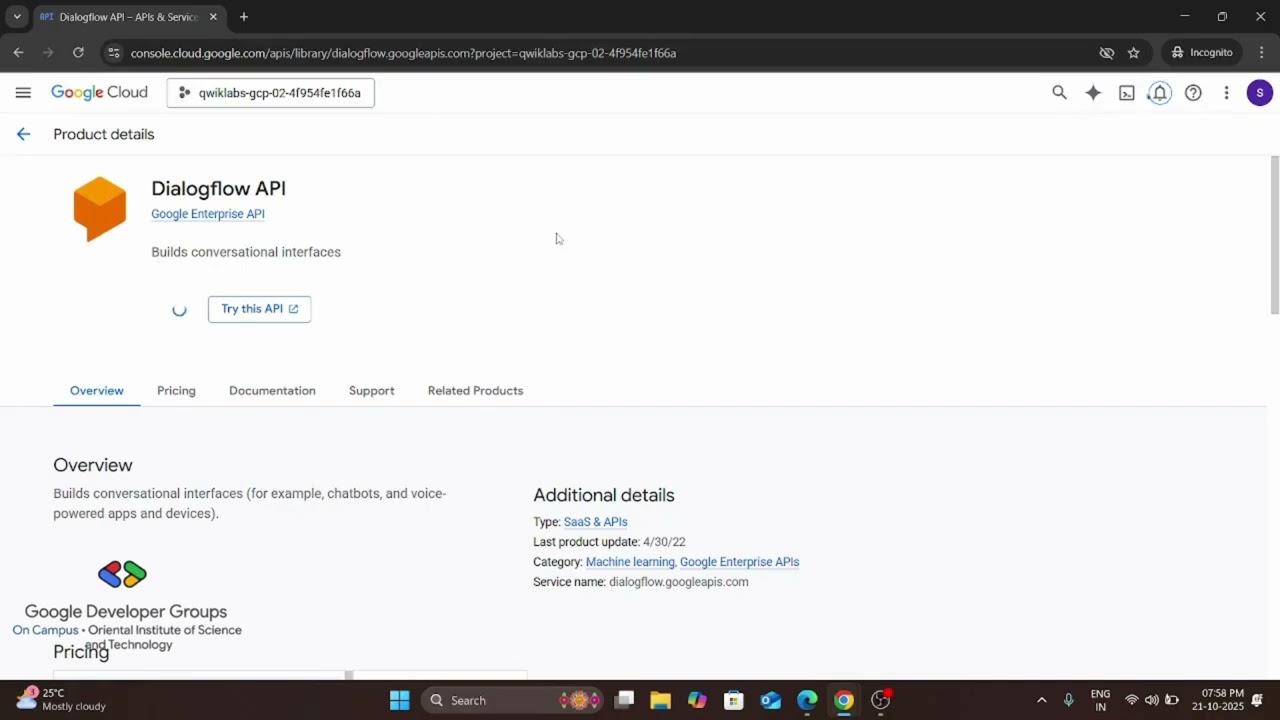
Task: Open the Chrome three-dot menu
Action: [x=1261, y=52]
